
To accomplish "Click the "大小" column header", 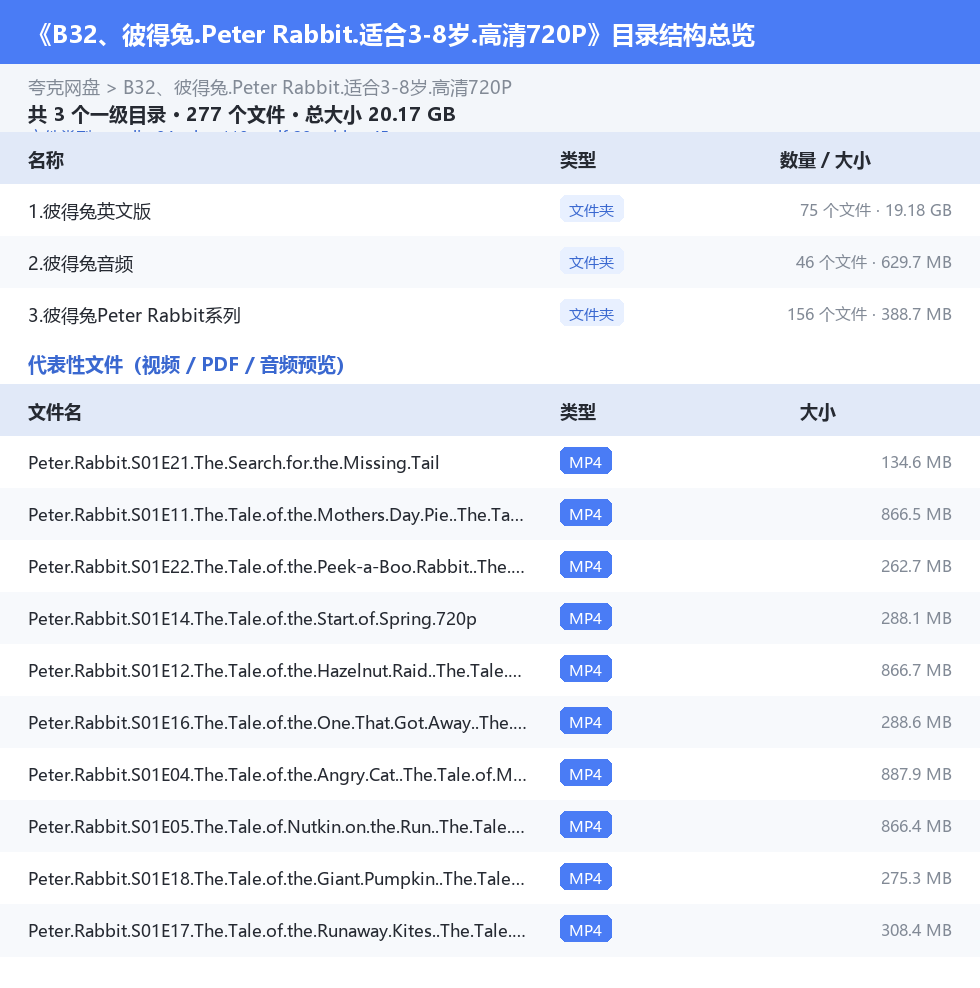I will point(817,412).
